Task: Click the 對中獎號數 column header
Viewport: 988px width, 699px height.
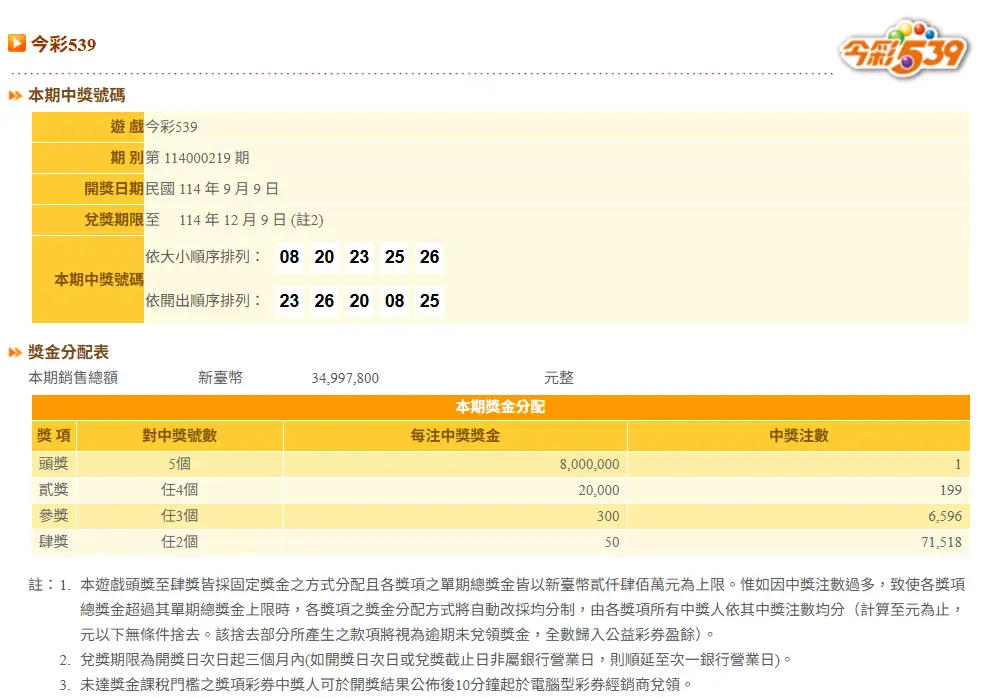Action: click(180, 436)
